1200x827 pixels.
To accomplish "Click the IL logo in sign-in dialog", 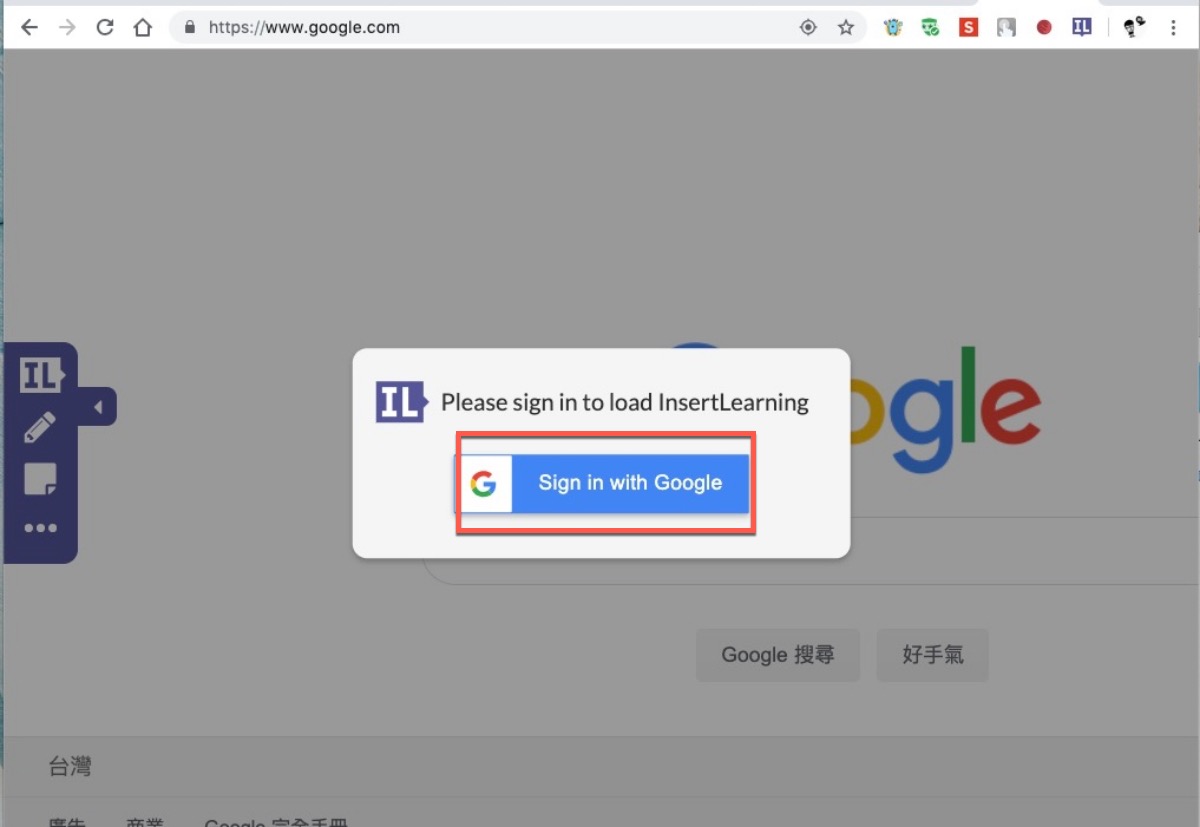I will tap(401, 402).
